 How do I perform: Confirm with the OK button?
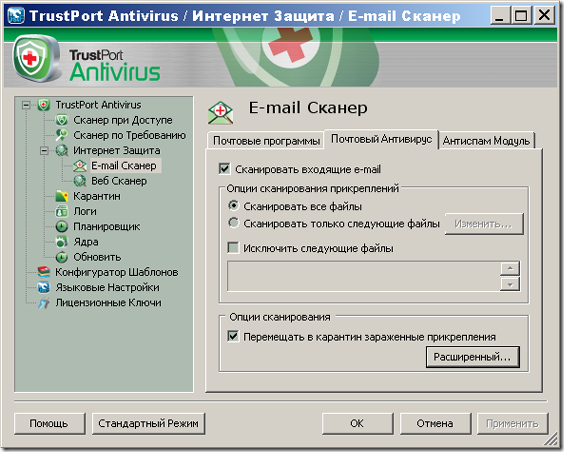click(358, 424)
